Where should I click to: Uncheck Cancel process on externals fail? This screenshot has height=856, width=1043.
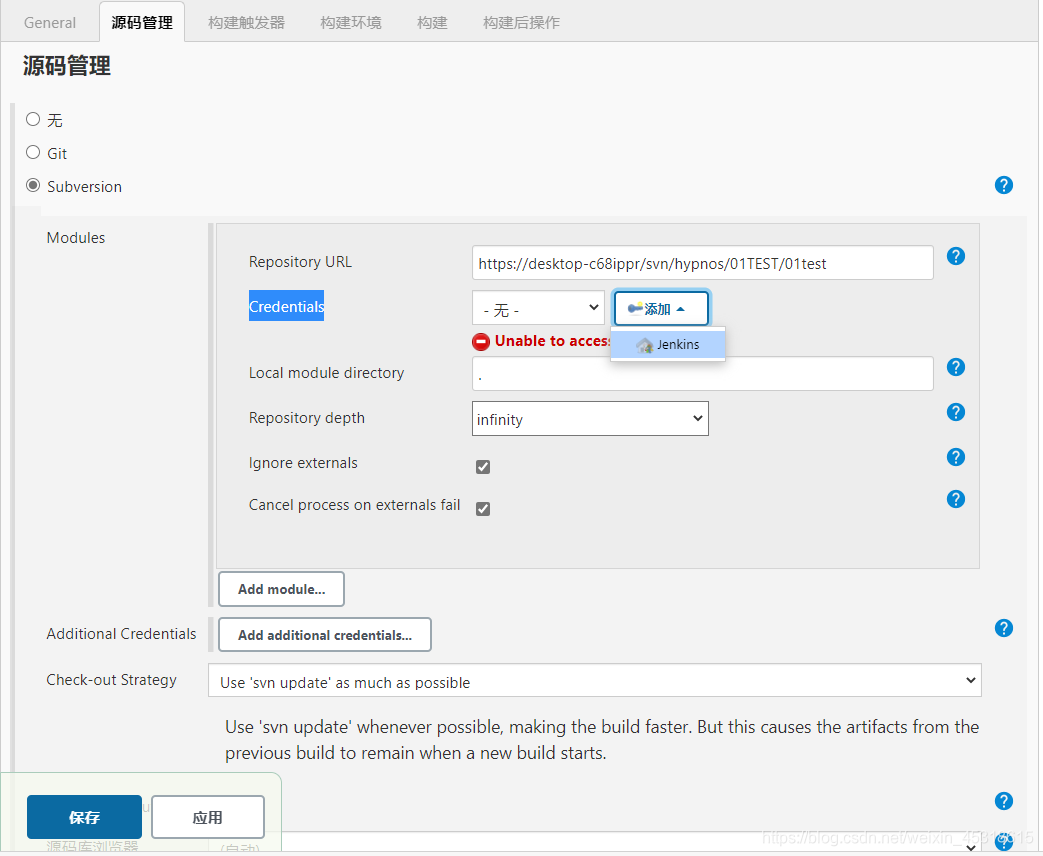(x=483, y=508)
